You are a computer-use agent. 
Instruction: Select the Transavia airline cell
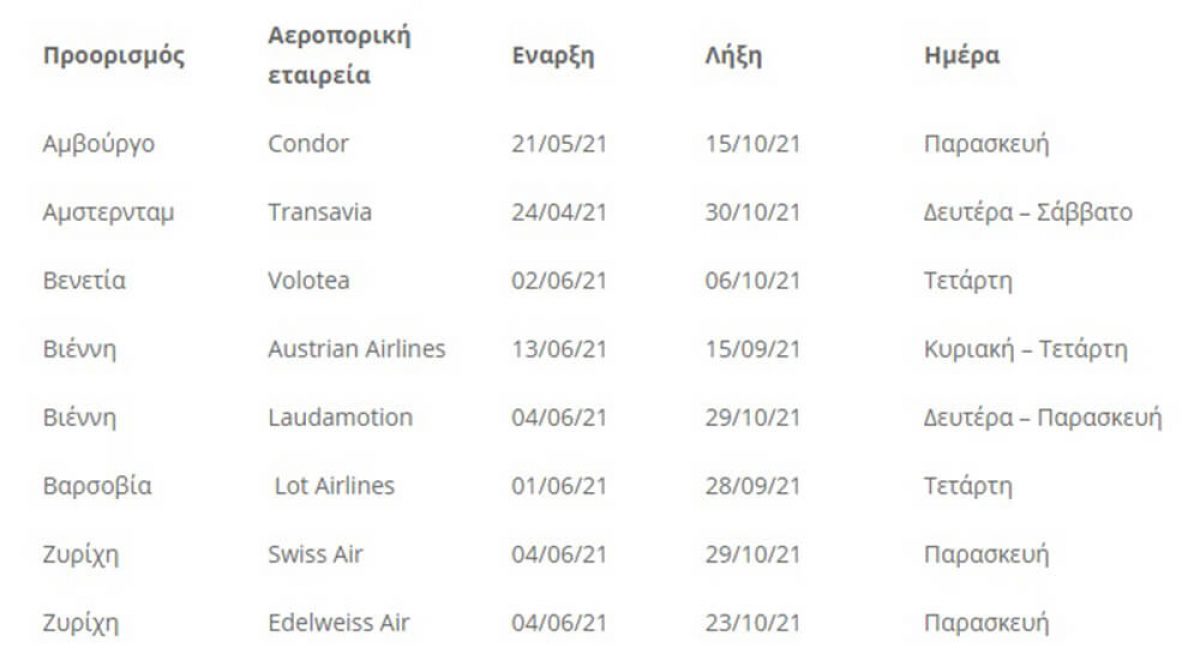[x=320, y=212]
